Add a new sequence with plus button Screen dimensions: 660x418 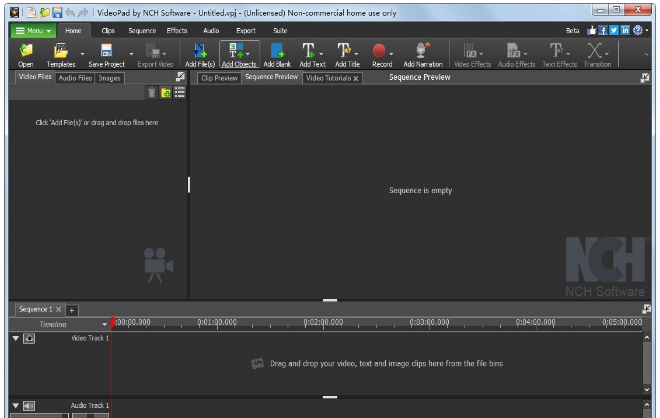pos(71,310)
